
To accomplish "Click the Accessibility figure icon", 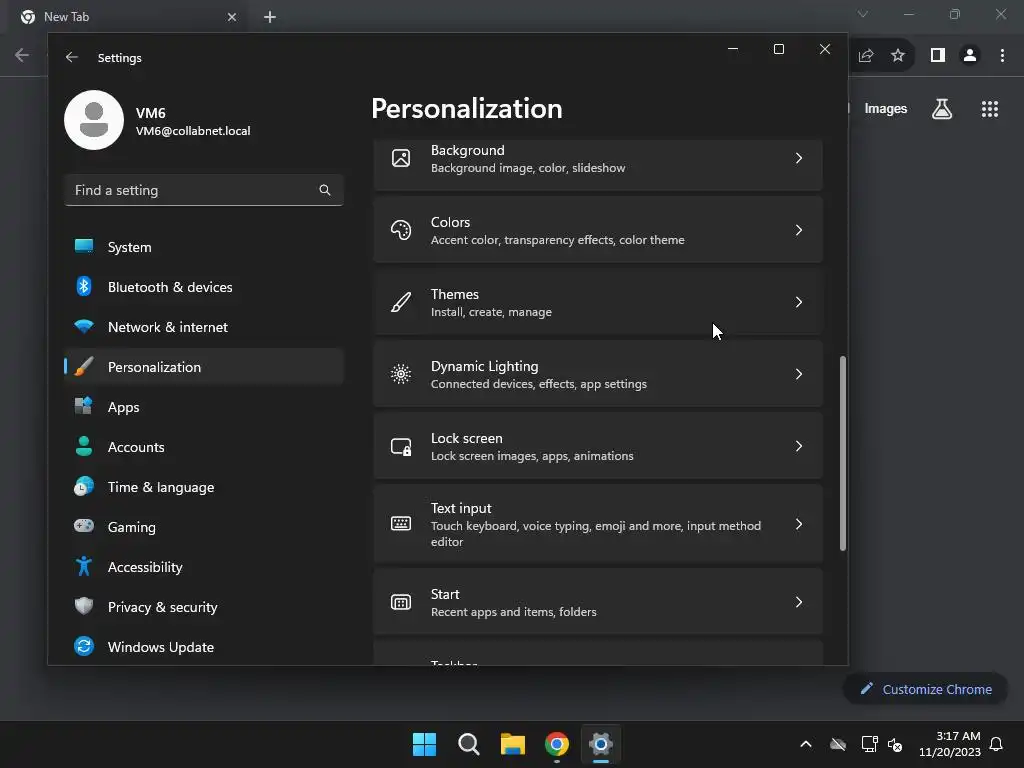I will pyautogui.click(x=84, y=566).
